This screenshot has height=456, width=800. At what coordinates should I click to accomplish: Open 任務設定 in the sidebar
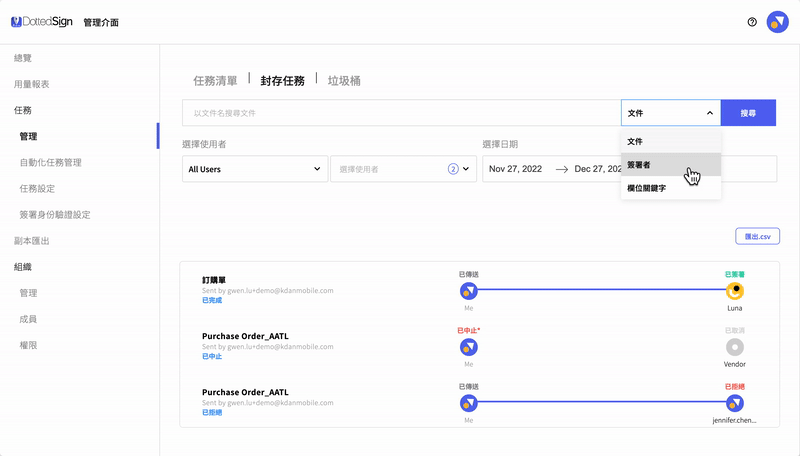click(37, 188)
